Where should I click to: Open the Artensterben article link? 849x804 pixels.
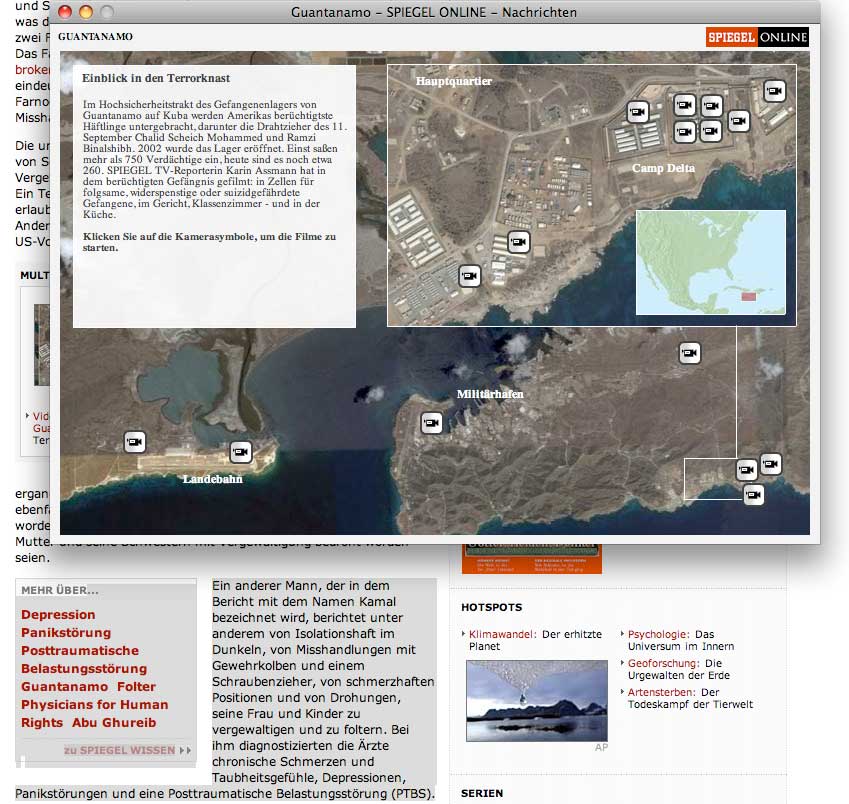click(662, 692)
